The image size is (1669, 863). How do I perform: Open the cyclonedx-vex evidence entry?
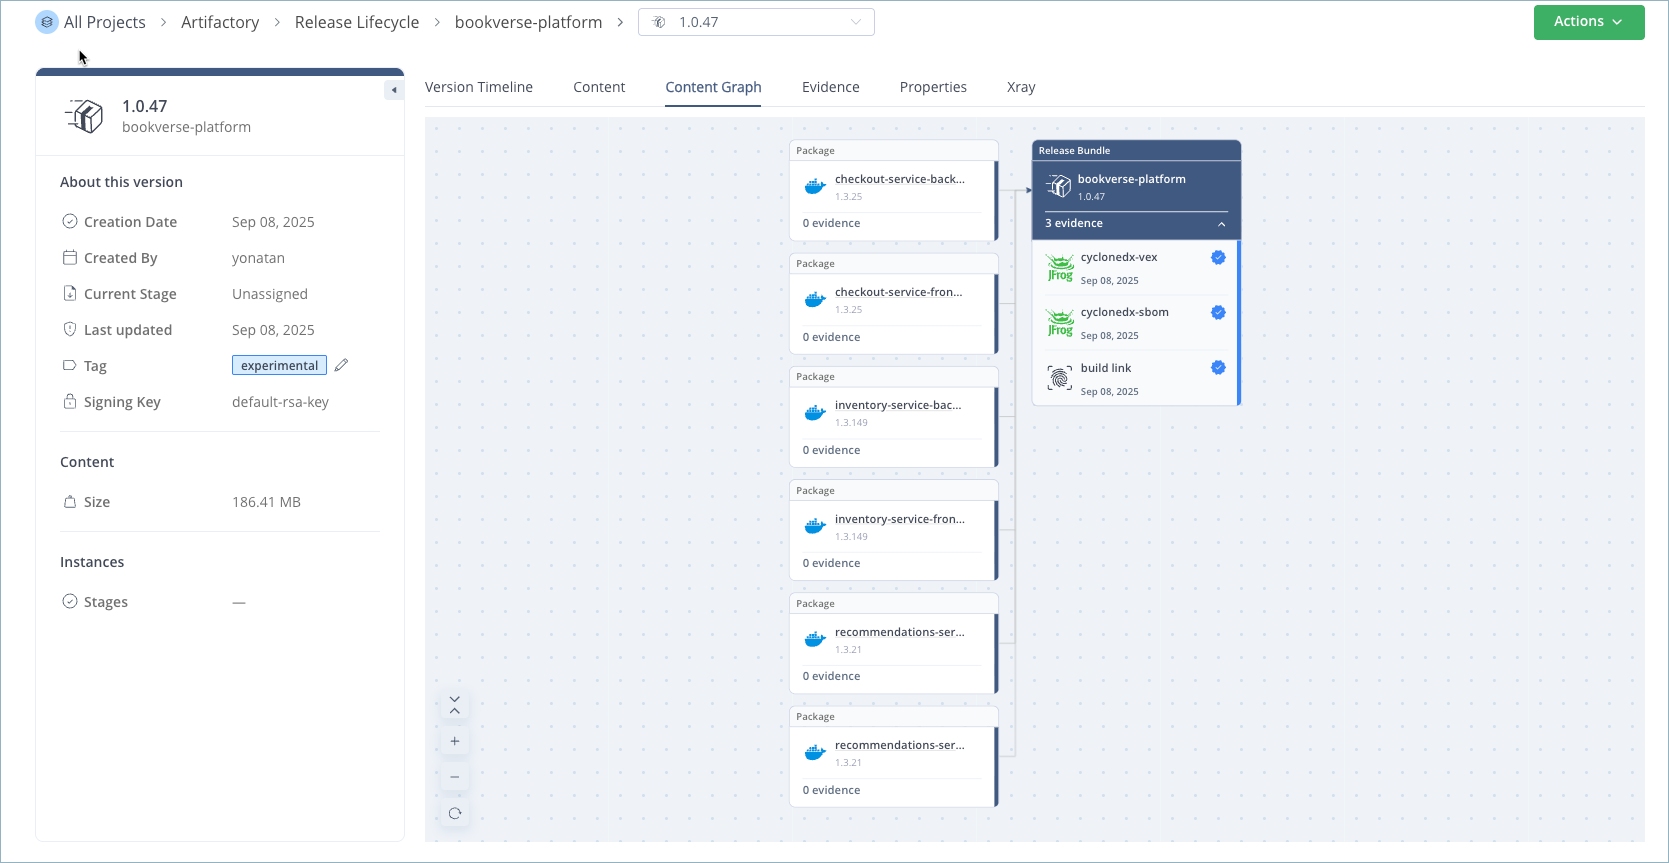(x=1135, y=268)
